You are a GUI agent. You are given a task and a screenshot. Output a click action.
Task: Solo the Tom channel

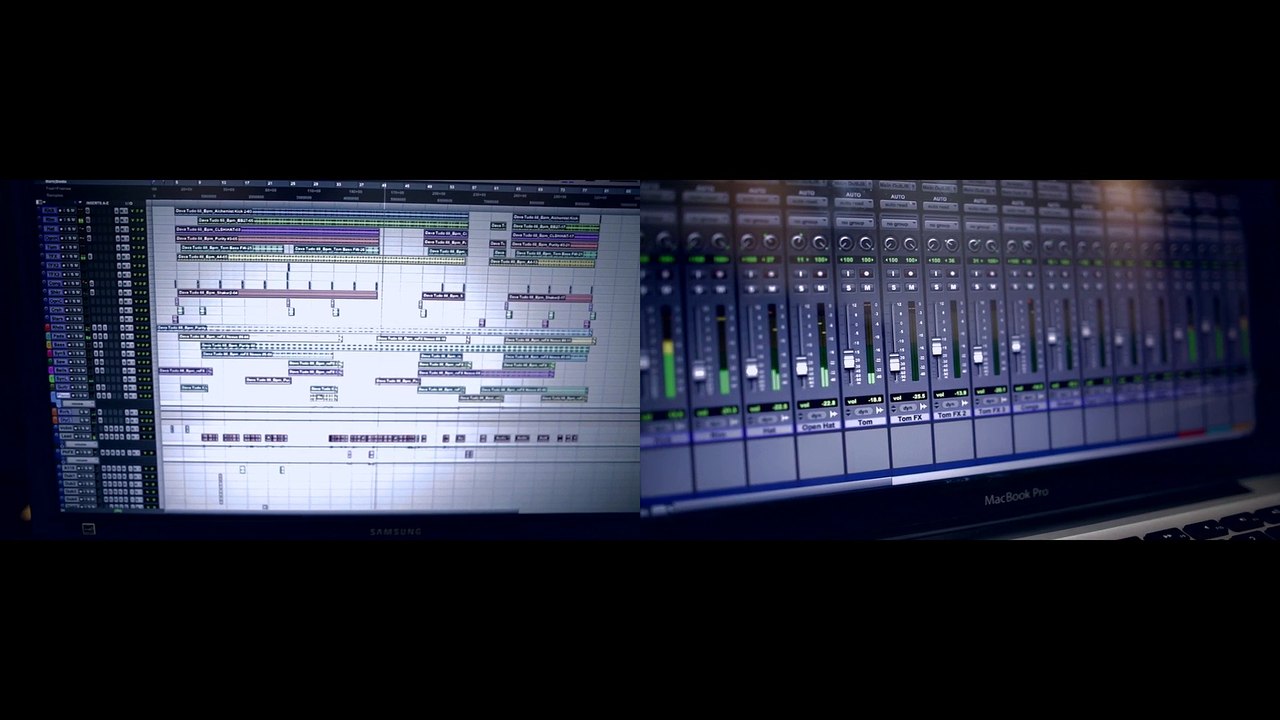click(x=849, y=287)
